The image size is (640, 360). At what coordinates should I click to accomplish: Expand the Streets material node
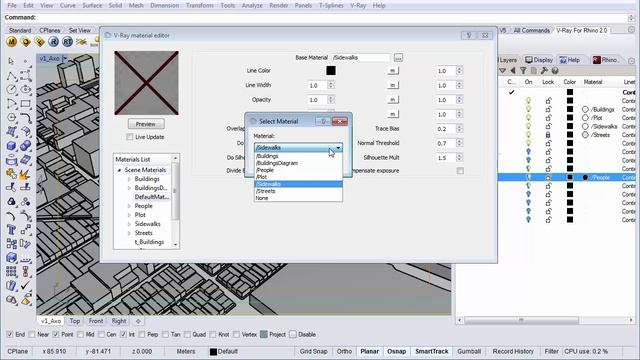[129, 233]
